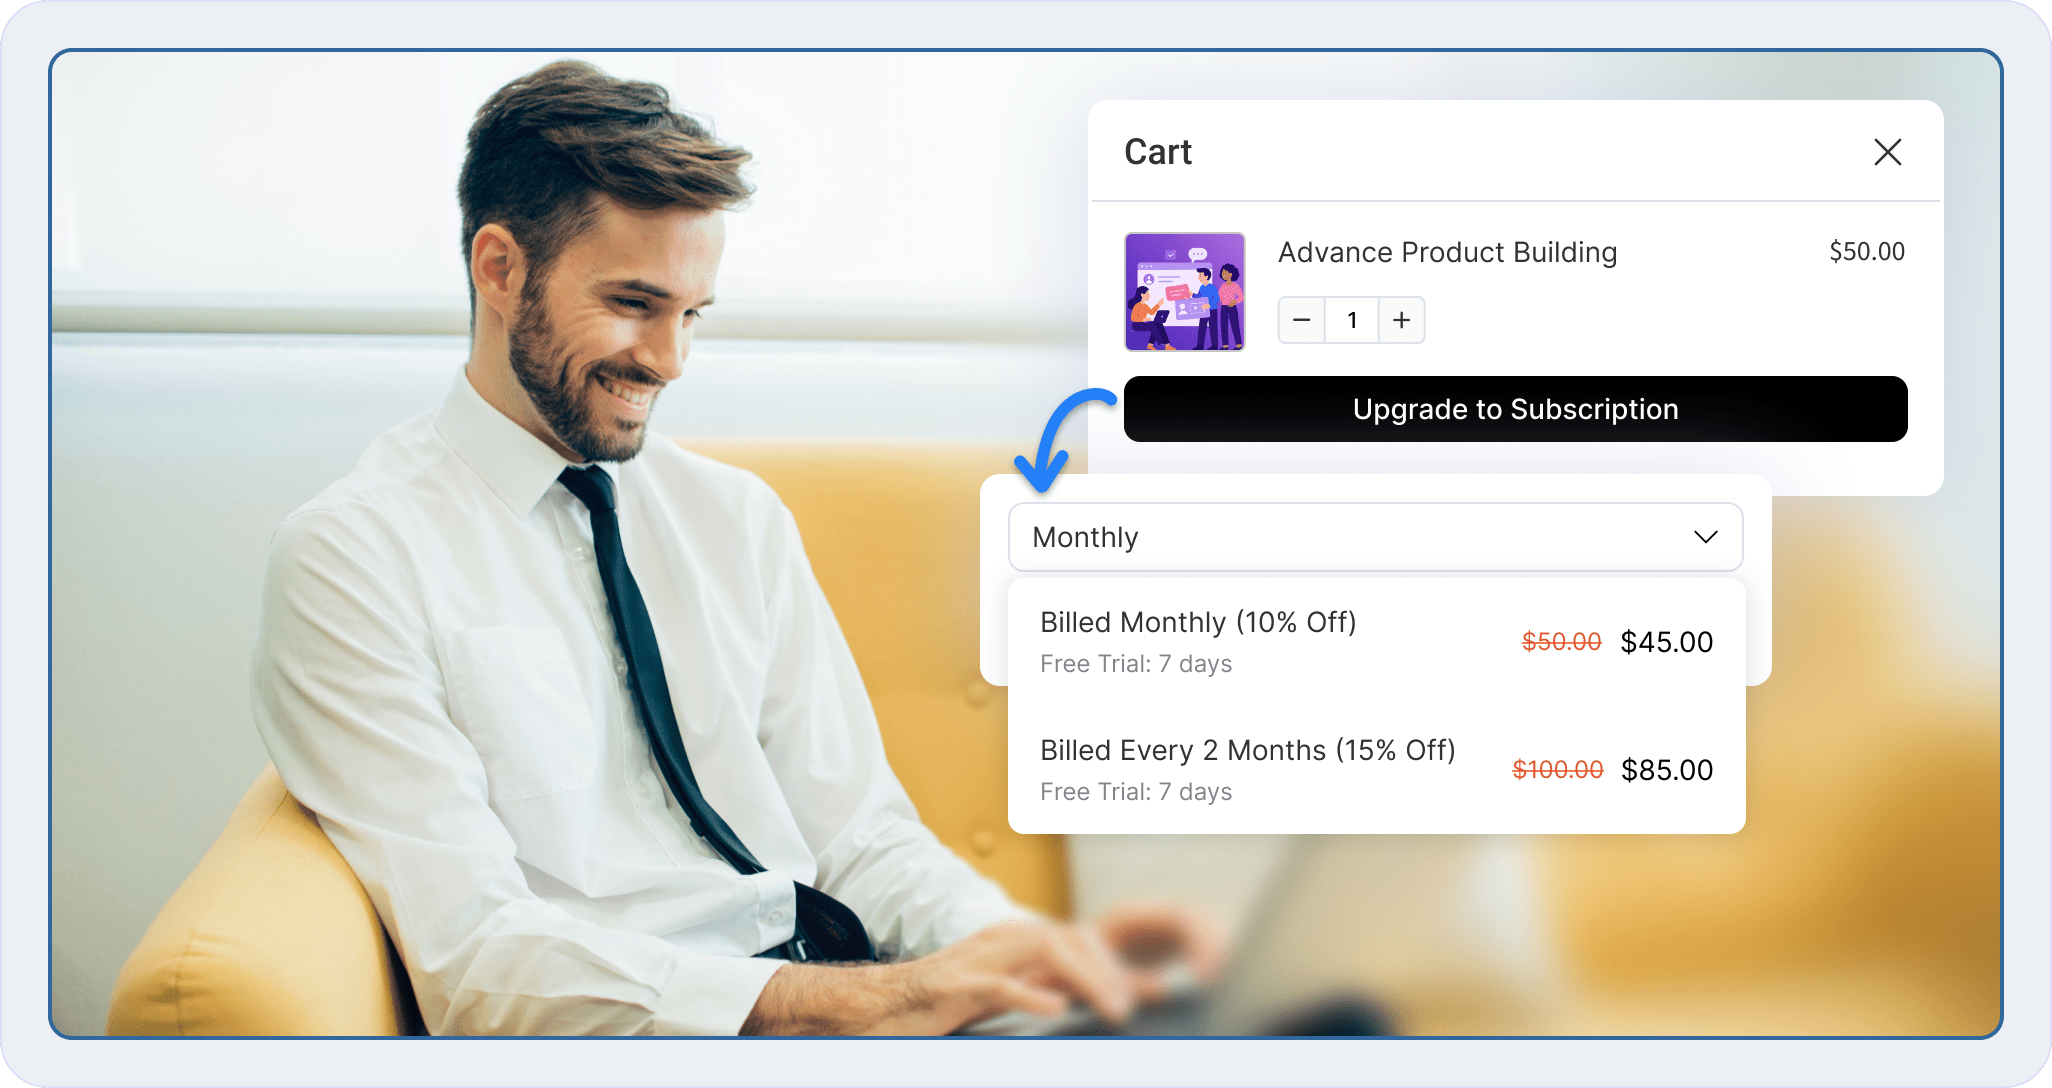Image resolution: width=2052 pixels, height=1088 pixels.
Task: Click the Cart heading text
Action: [x=1158, y=152]
